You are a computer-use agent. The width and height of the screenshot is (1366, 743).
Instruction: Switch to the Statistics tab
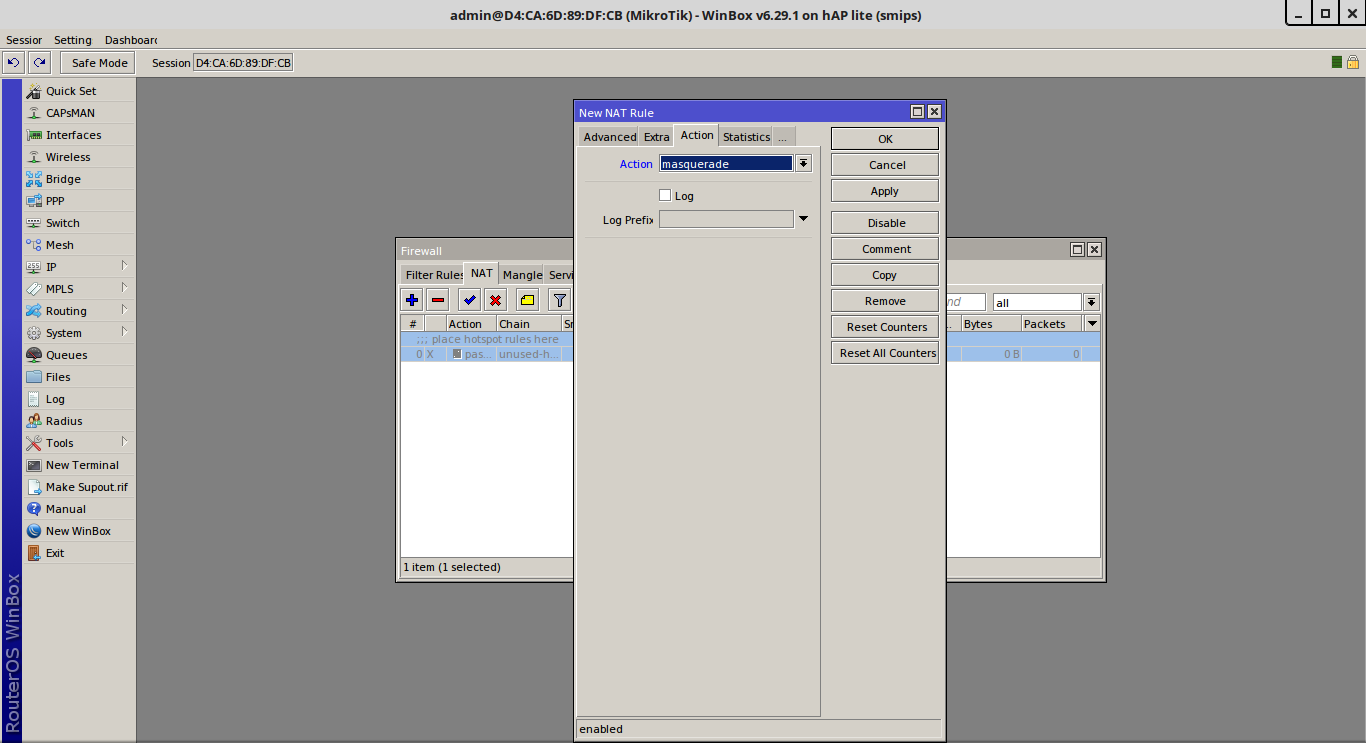(x=746, y=137)
